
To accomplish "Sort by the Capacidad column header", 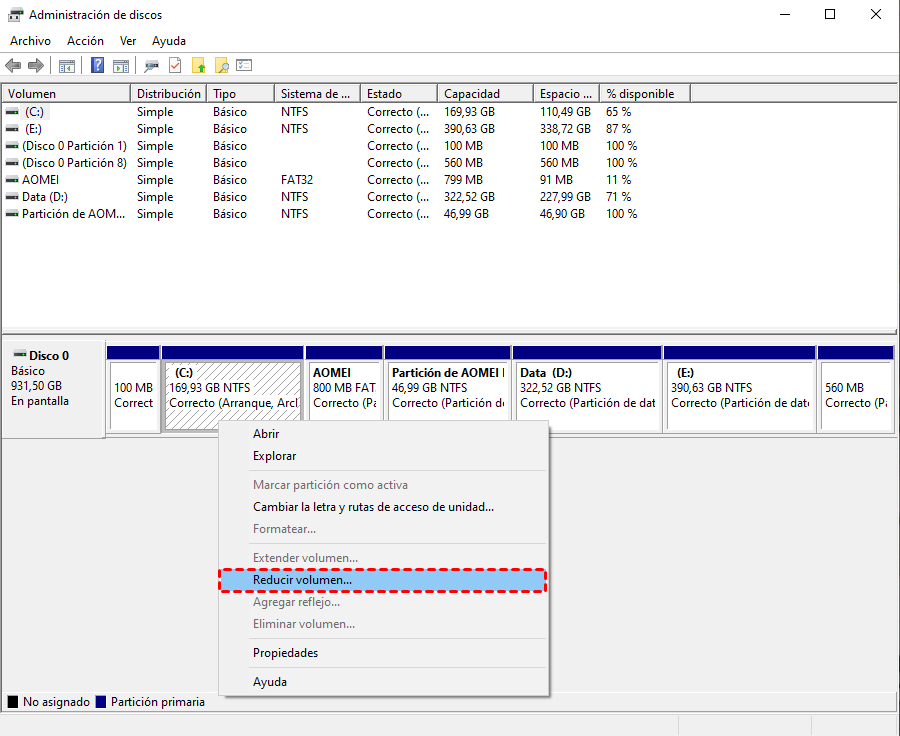I will [x=472, y=94].
